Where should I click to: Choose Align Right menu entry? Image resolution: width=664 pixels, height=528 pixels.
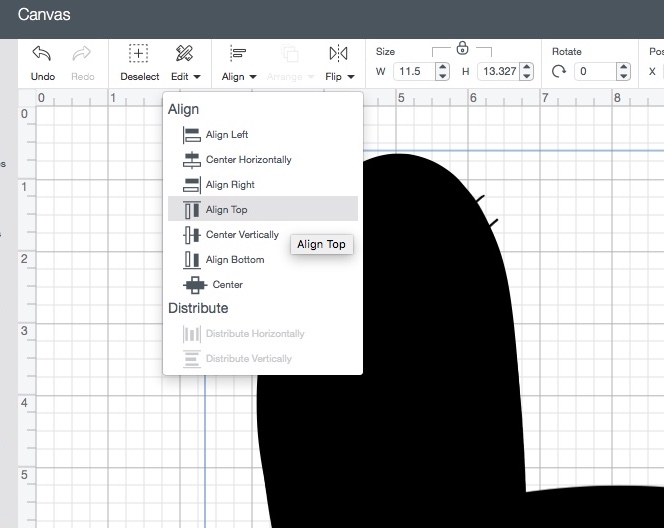263,185
